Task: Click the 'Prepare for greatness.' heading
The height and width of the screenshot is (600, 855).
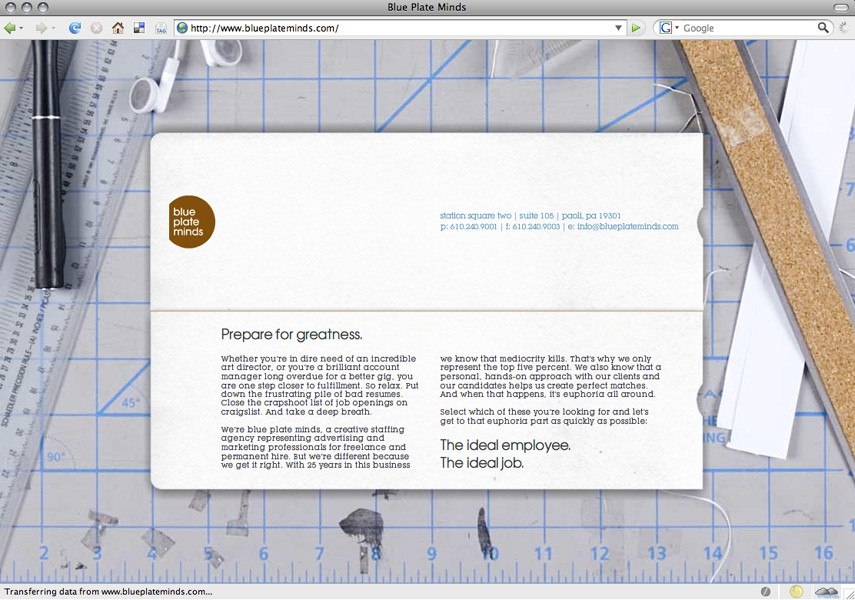Action: pyautogui.click(x=291, y=334)
